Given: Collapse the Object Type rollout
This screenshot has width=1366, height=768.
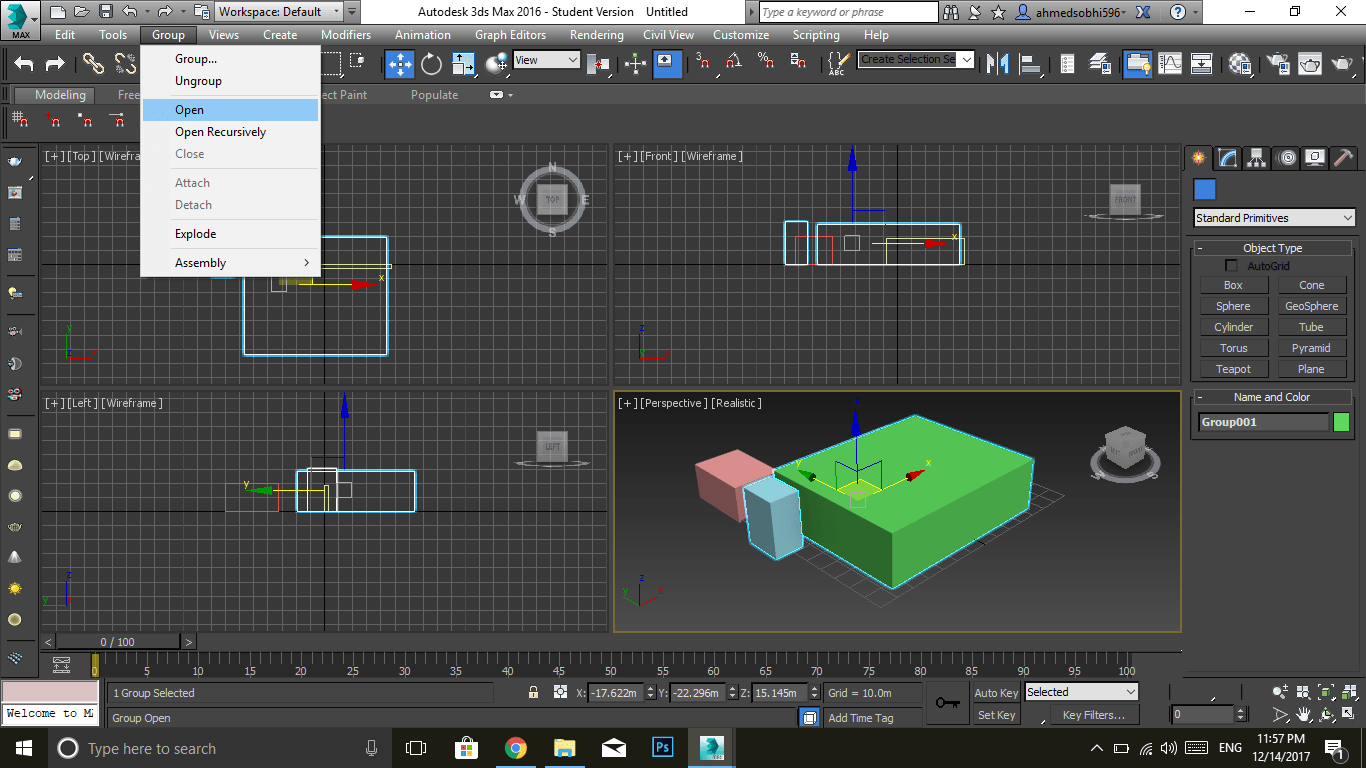Looking at the screenshot, I should pos(1272,248).
